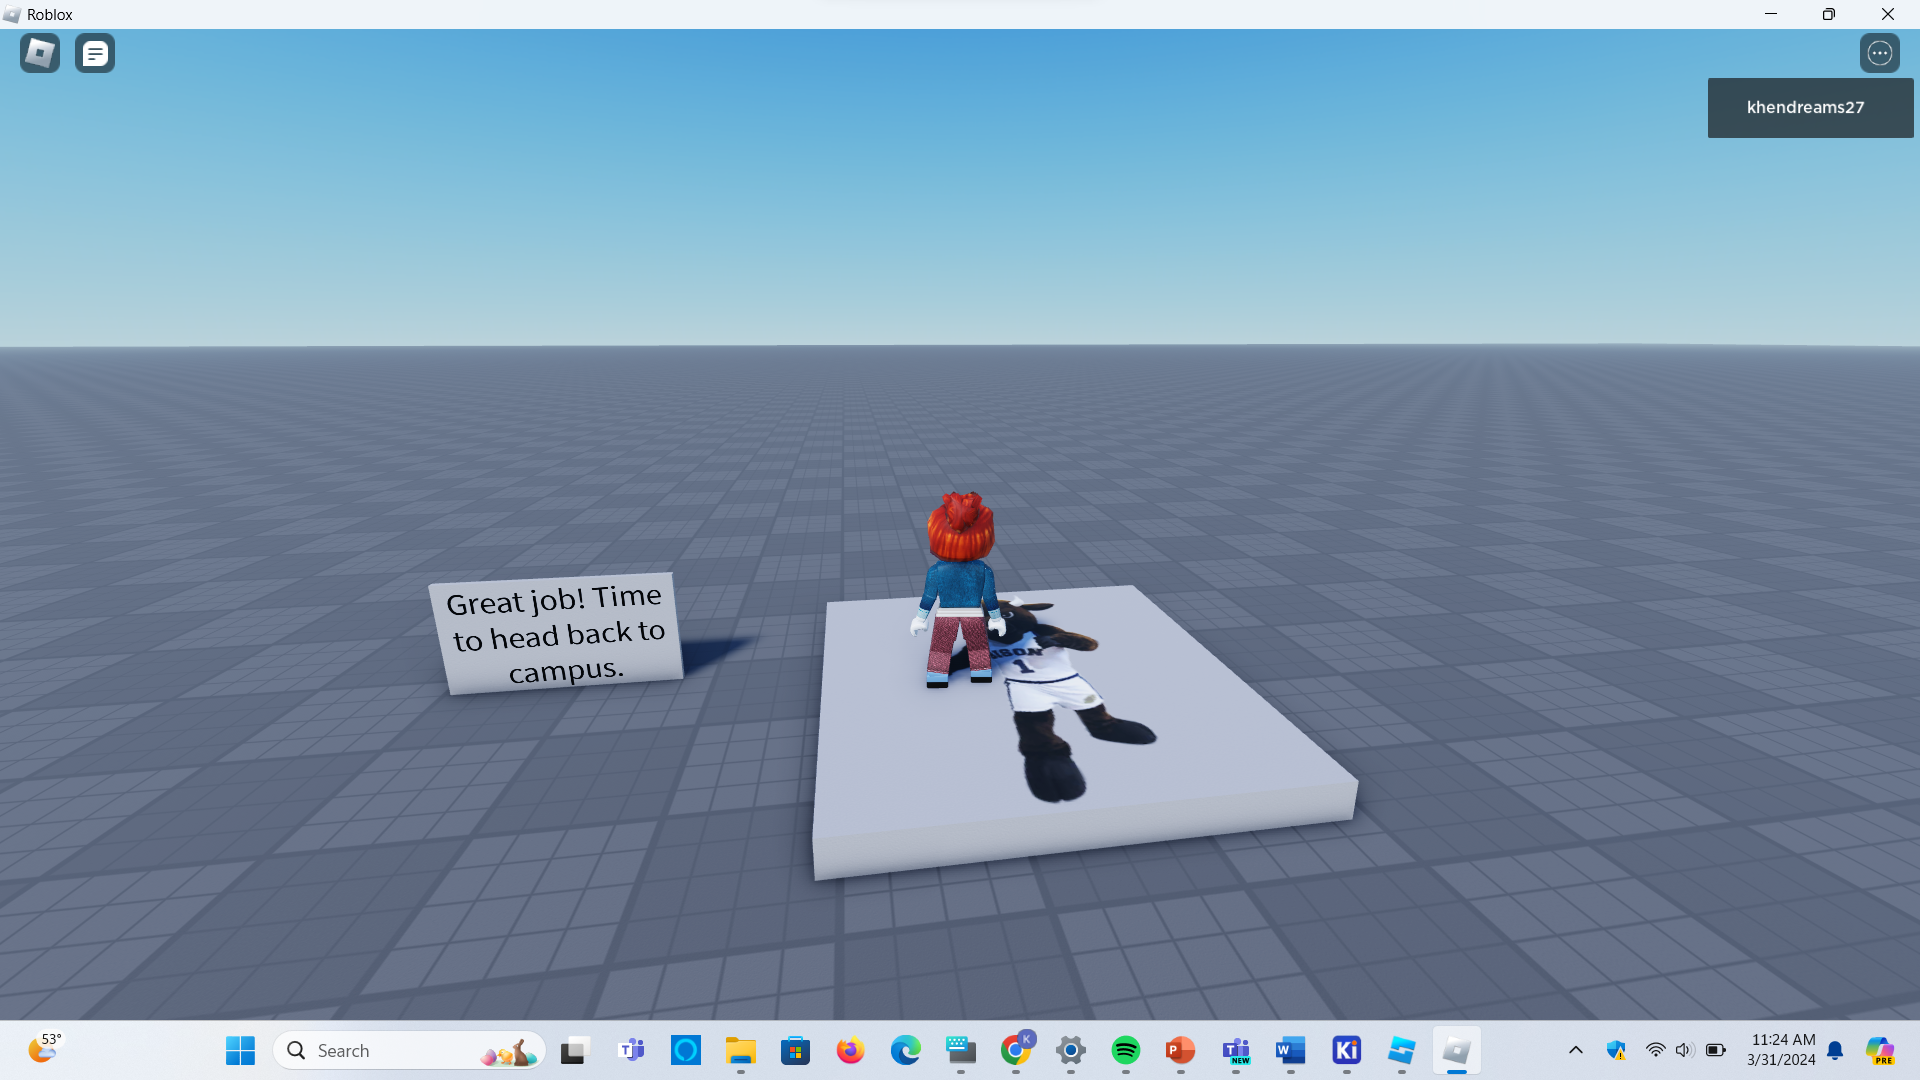The height and width of the screenshot is (1080, 1920).
Task: Launch Firefox from the taskbar
Action: click(x=850, y=1050)
